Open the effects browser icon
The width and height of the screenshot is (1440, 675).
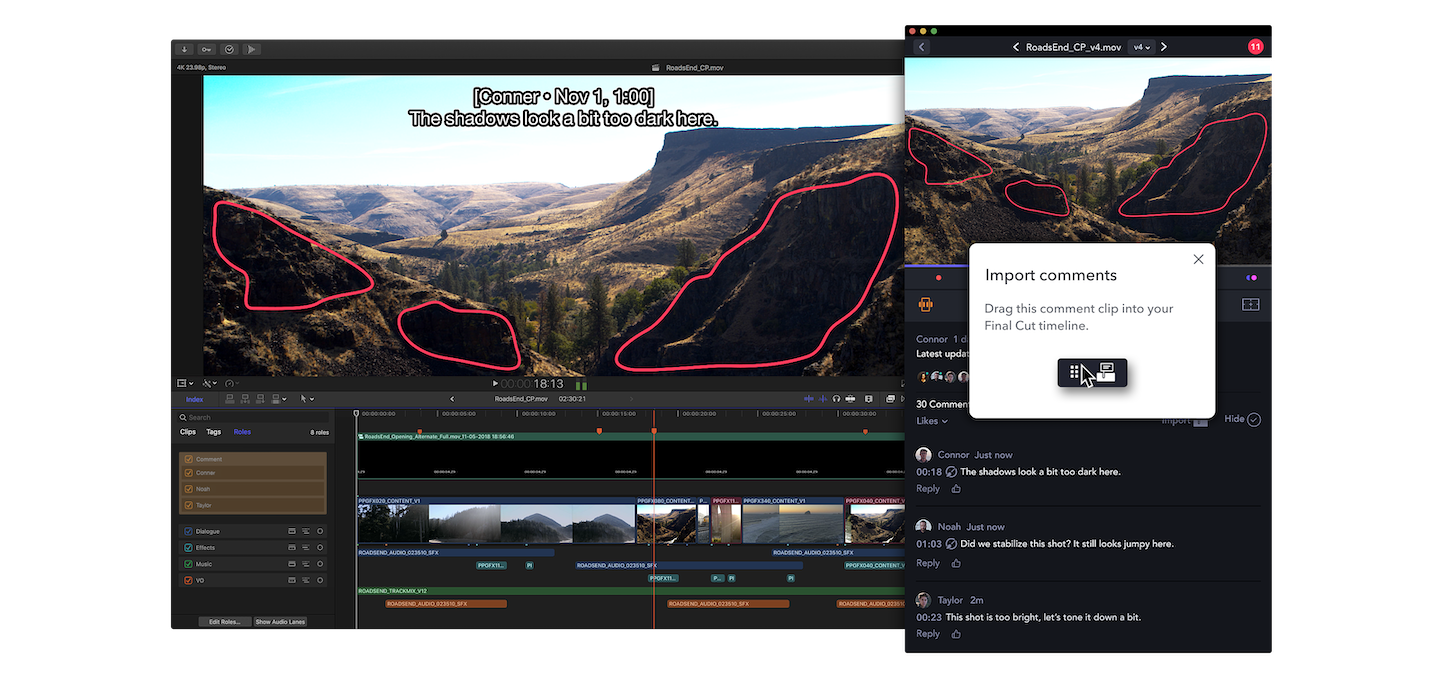pos(890,399)
